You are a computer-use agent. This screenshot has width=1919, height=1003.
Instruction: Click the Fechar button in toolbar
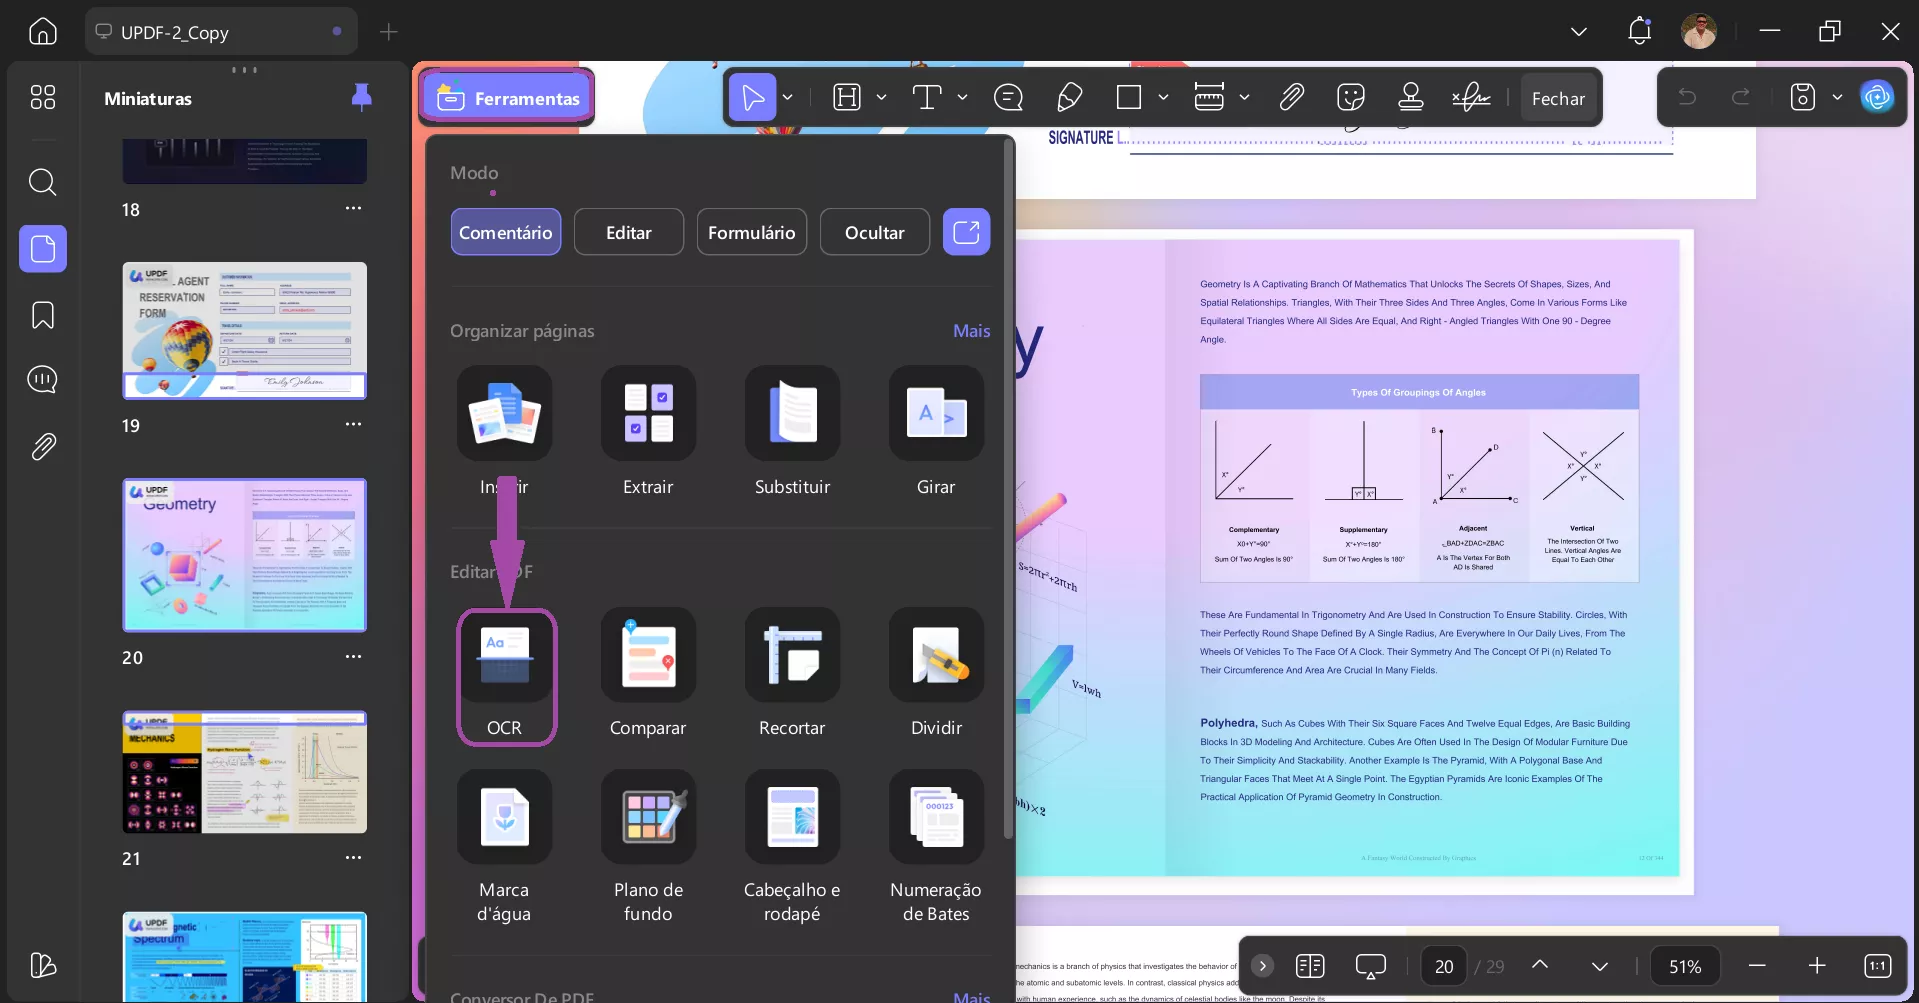pyautogui.click(x=1558, y=98)
